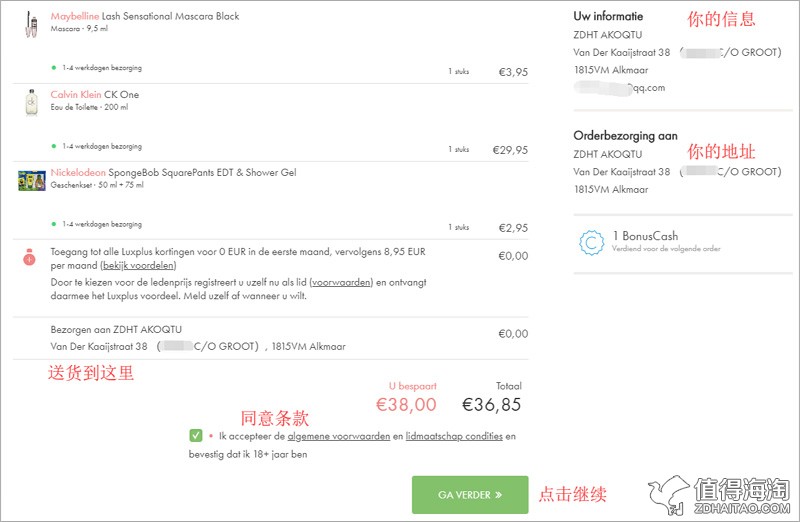Image resolution: width=800 pixels, height=522 pixels.
Task: Click the blue BonusCash coin icon
Action: [592, 242]
